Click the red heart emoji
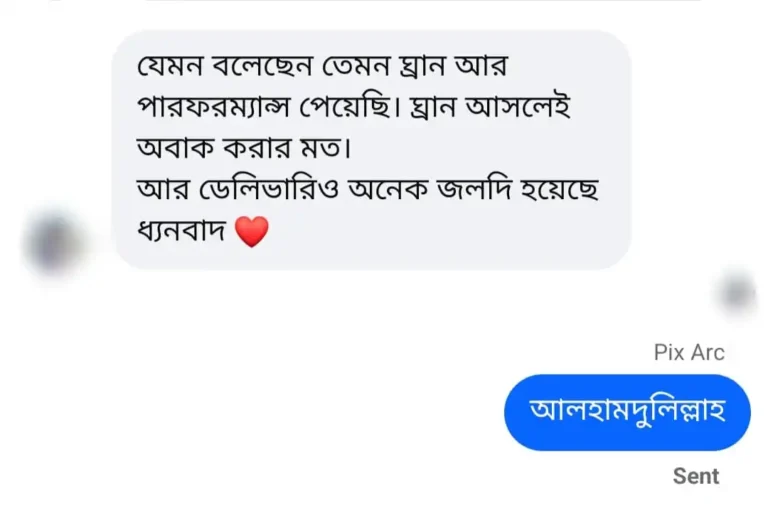 tap(252, 232)
